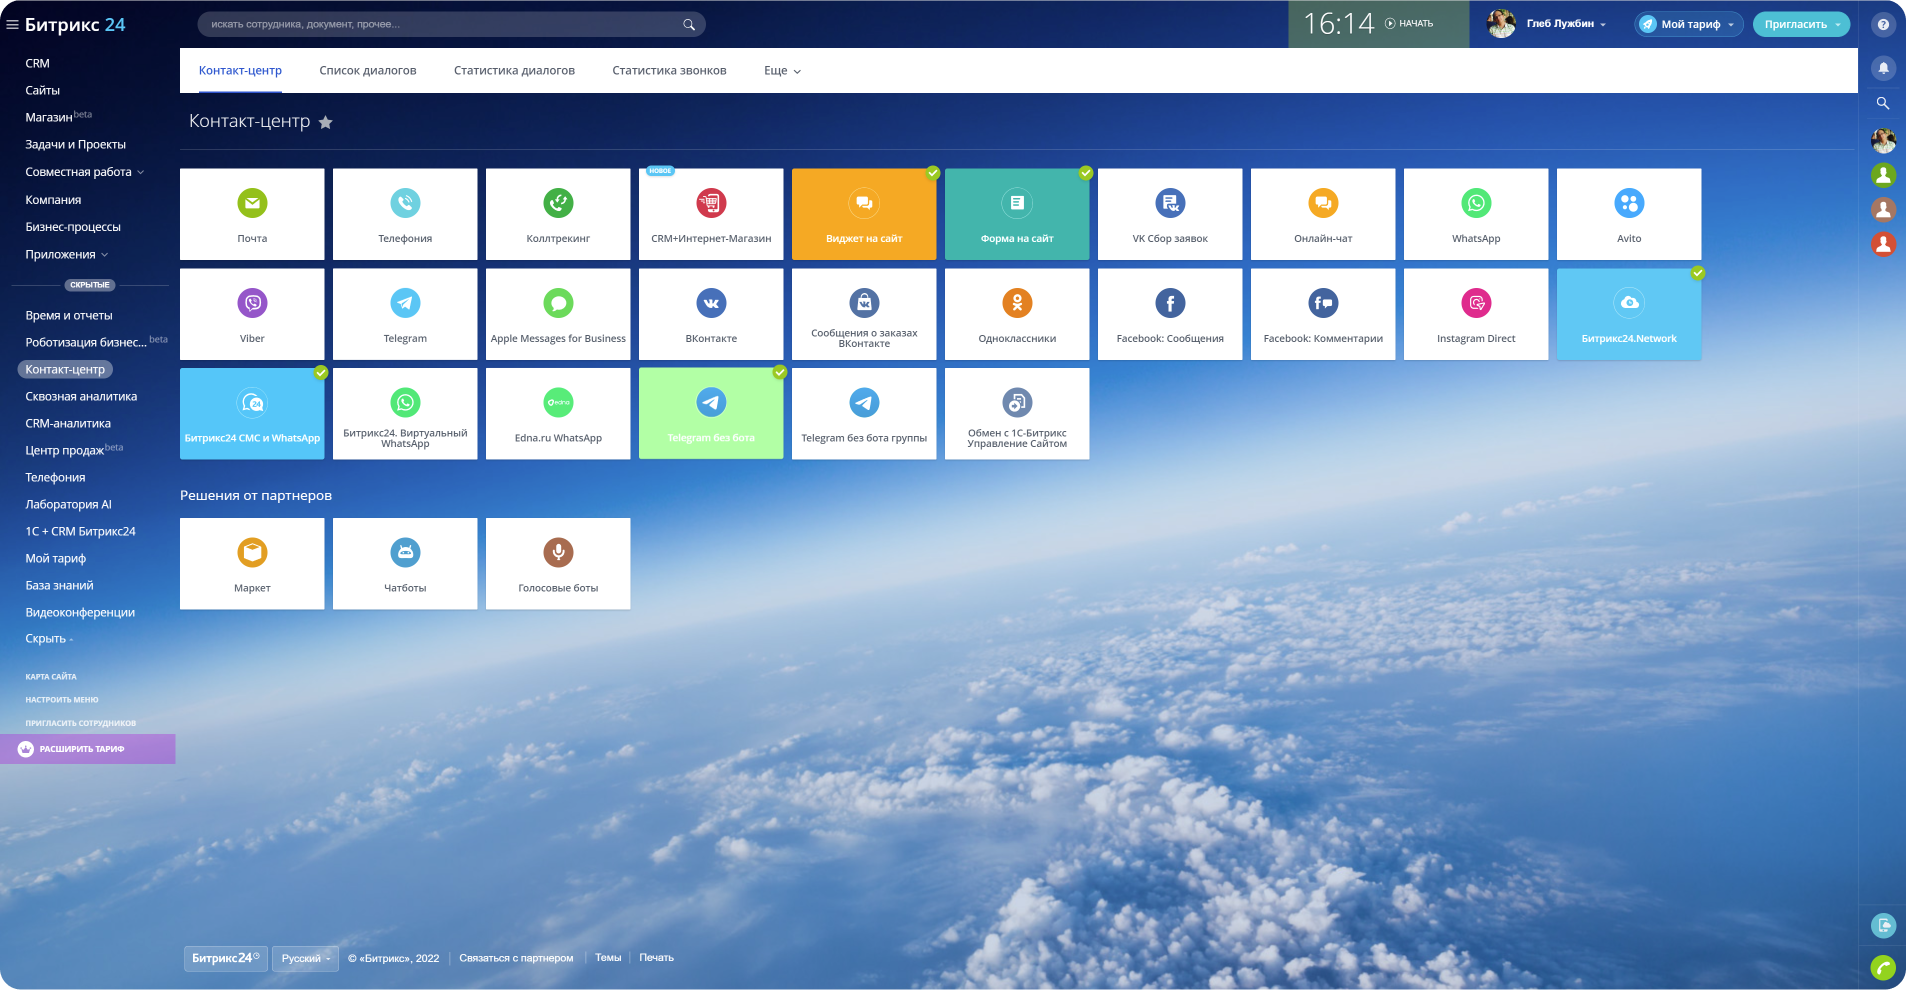Click the right panel search magnifier icon
Screen dimensions: 1906x990
click(x=1883, y=103)
